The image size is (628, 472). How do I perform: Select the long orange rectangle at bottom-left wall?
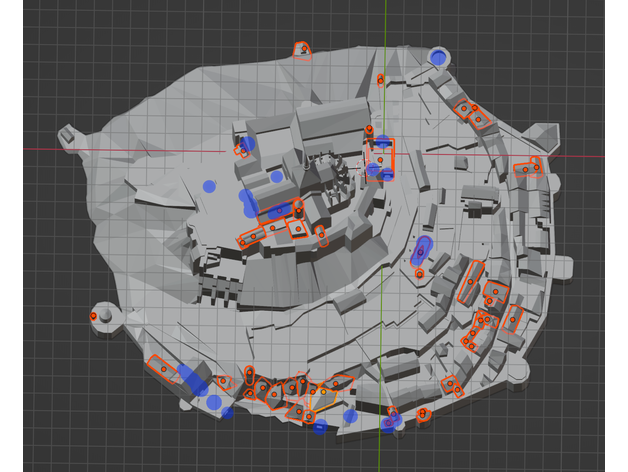[158, 365]
